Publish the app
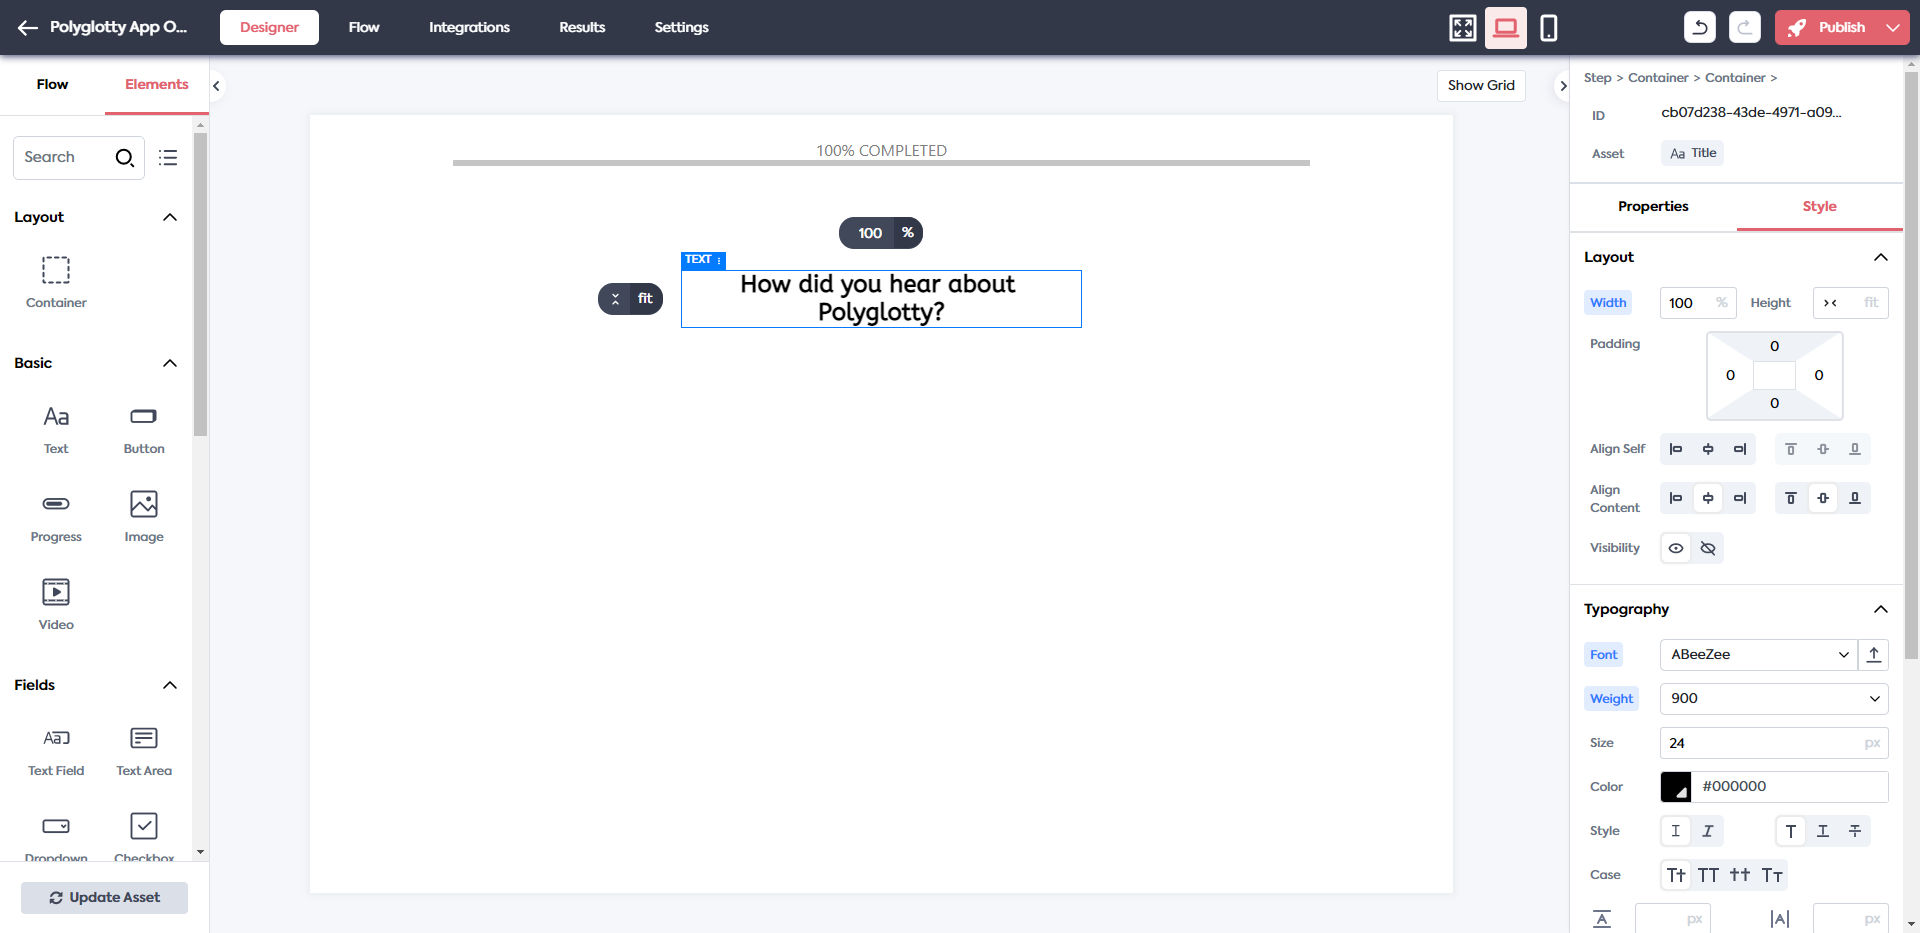 (1834, 27)
